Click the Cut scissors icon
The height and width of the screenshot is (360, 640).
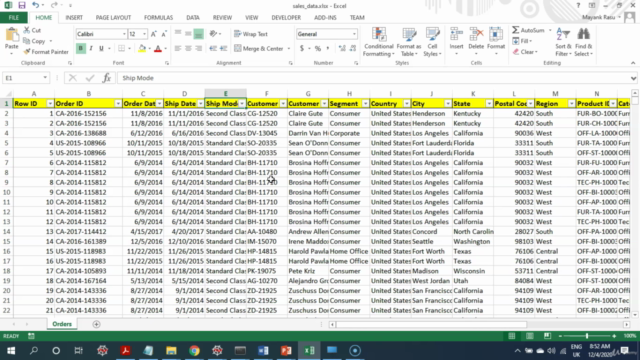click(x=27, y=30)
